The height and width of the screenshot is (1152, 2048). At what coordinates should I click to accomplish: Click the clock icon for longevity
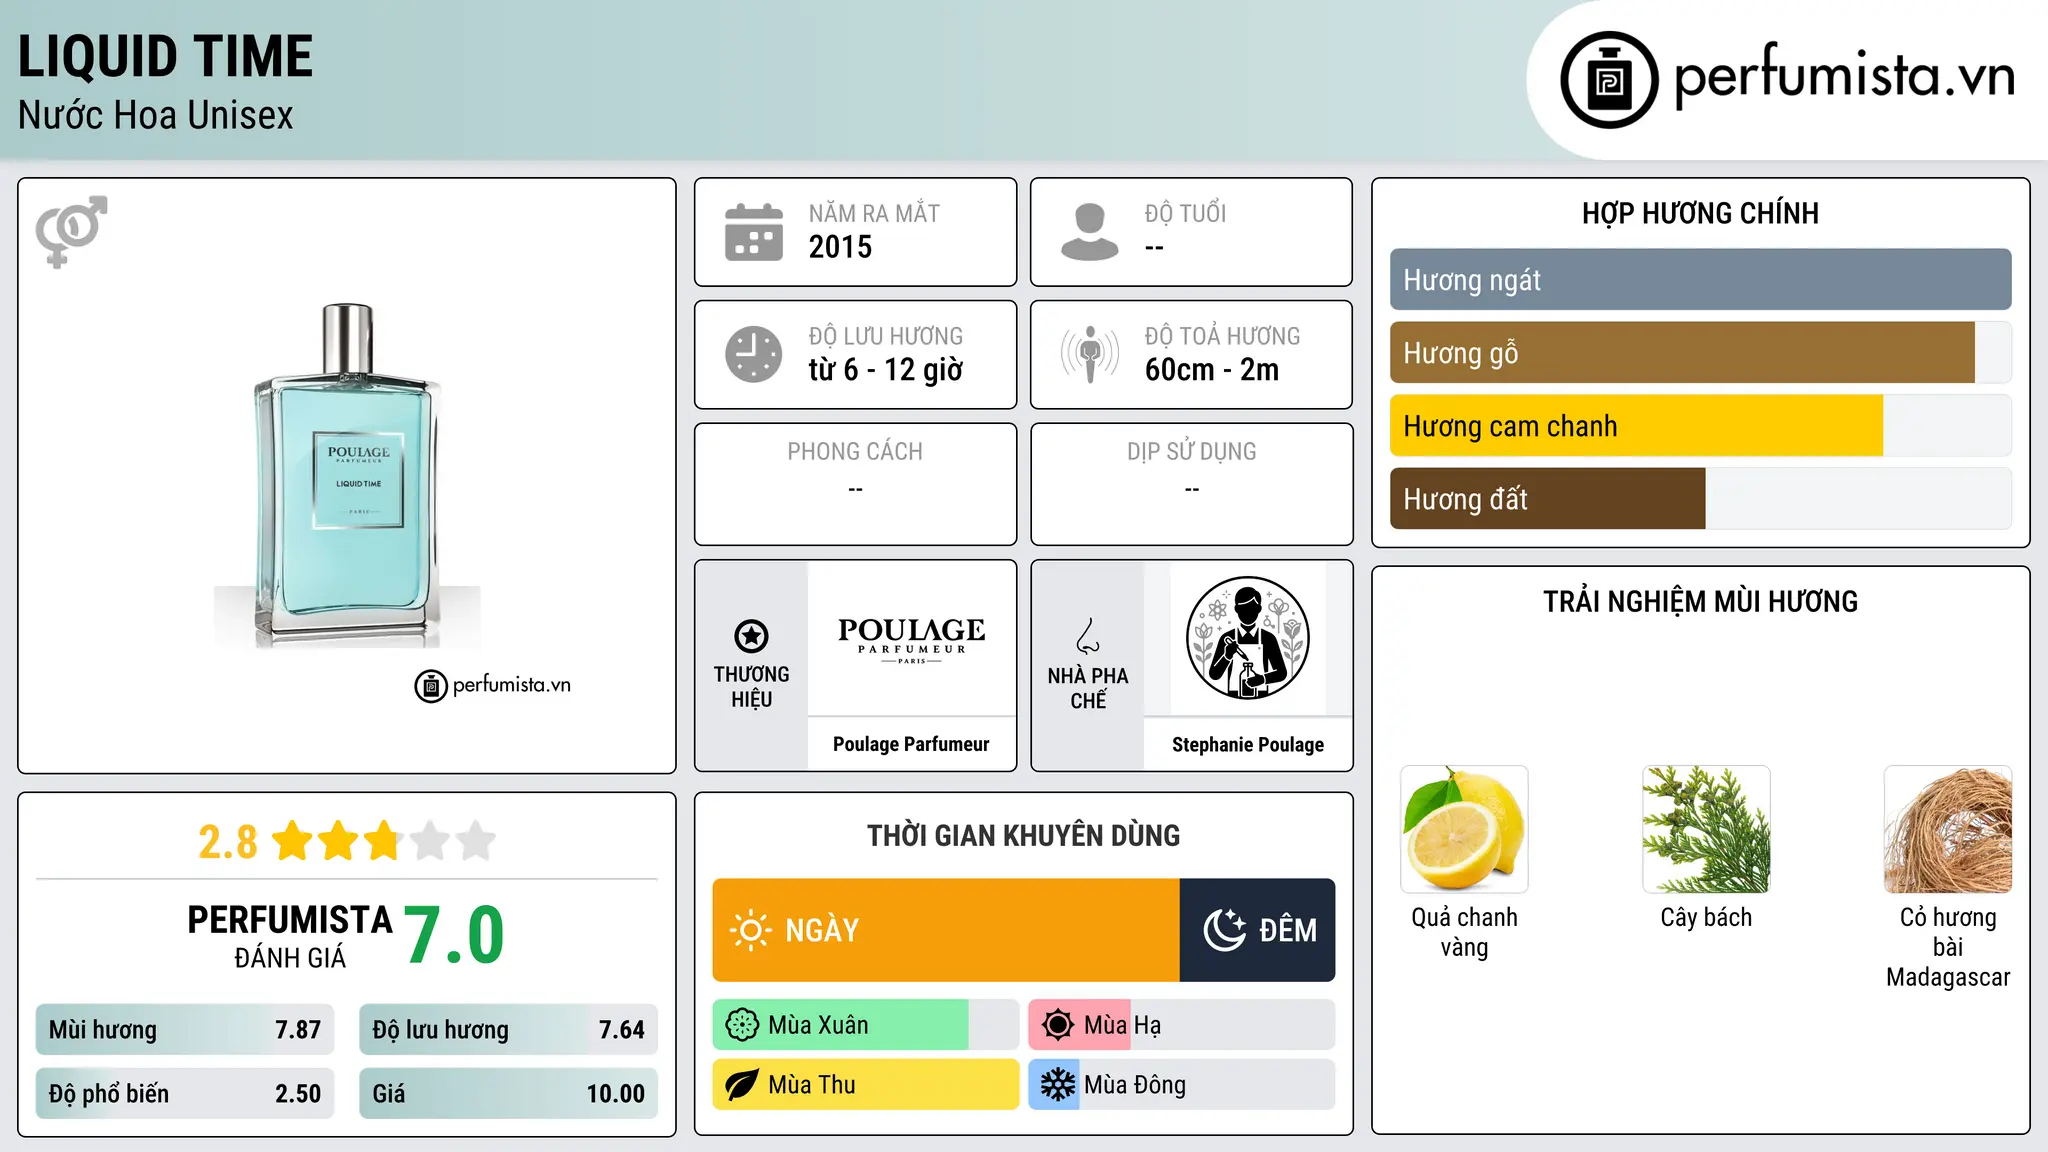coord(754,354)
